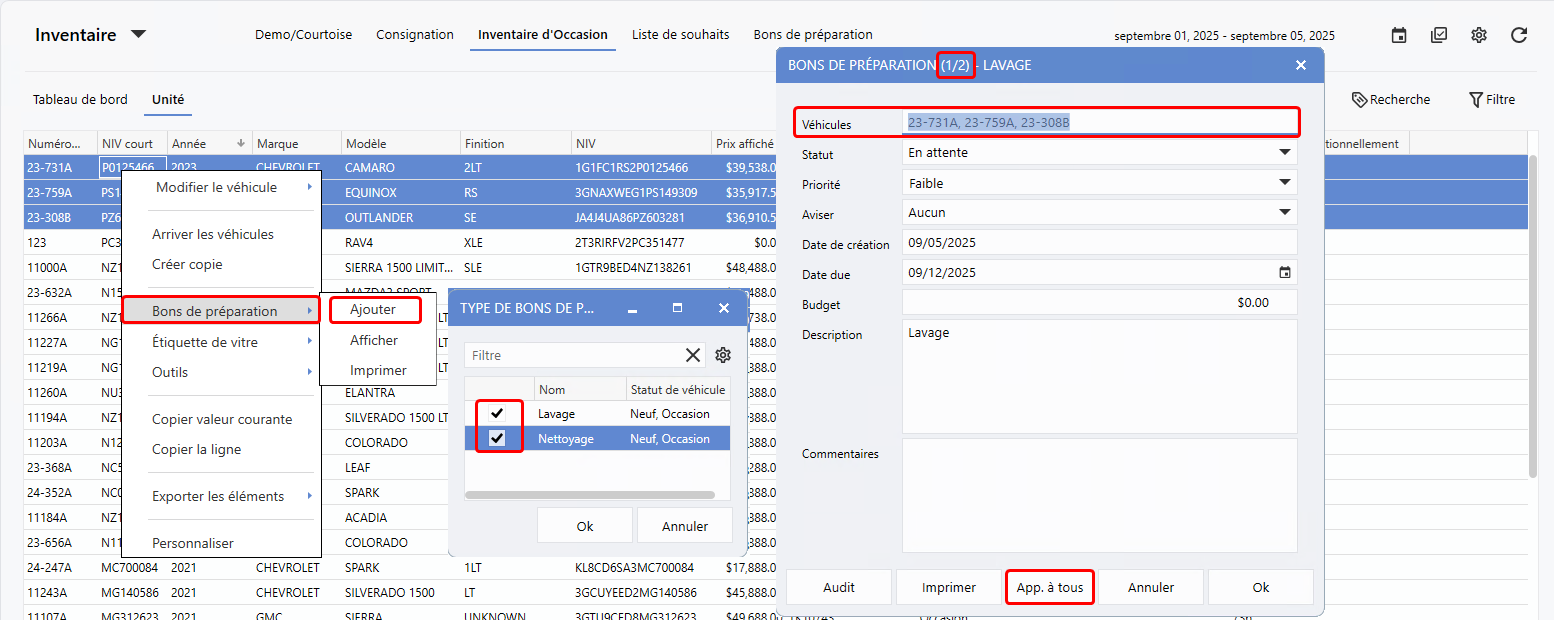The image size is (1554, 620).
Task: Click the App. à tous button
Action: click(x=1049, y=587)
